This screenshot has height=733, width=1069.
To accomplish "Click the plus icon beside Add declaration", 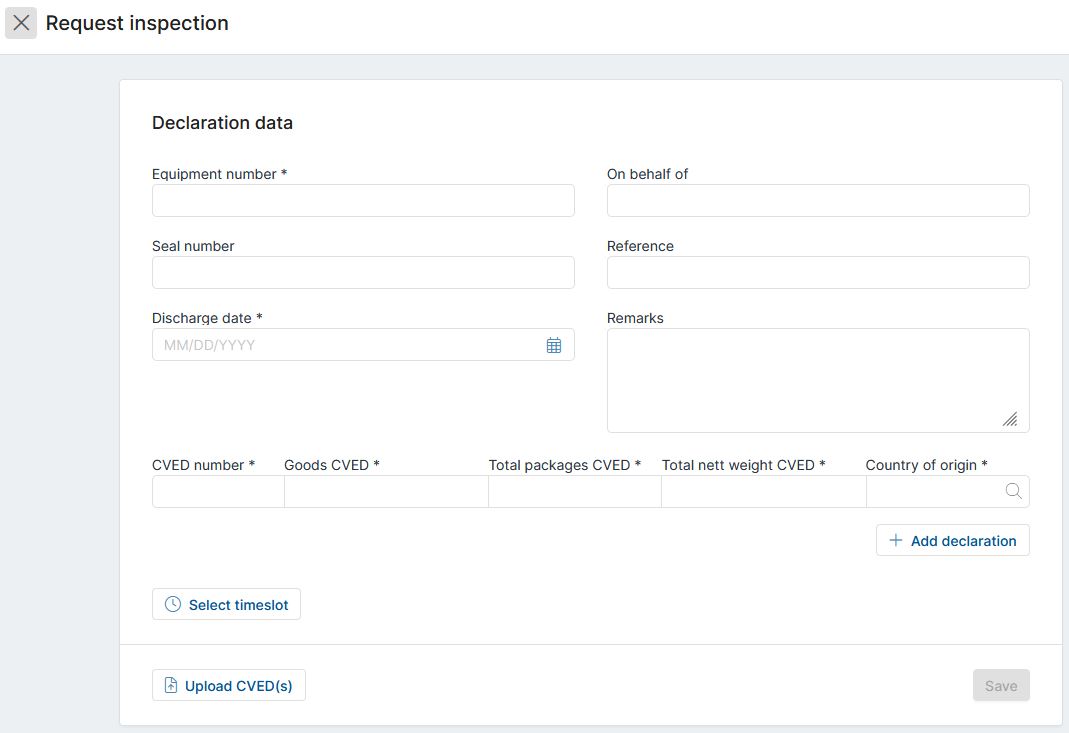I will click(896, 541).
